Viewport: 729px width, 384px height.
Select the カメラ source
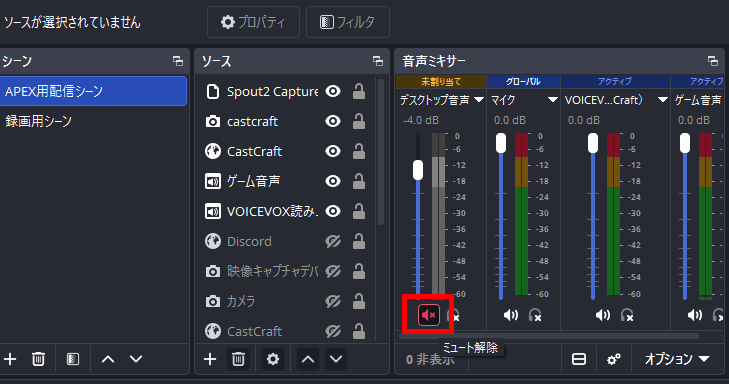(241, 301)
